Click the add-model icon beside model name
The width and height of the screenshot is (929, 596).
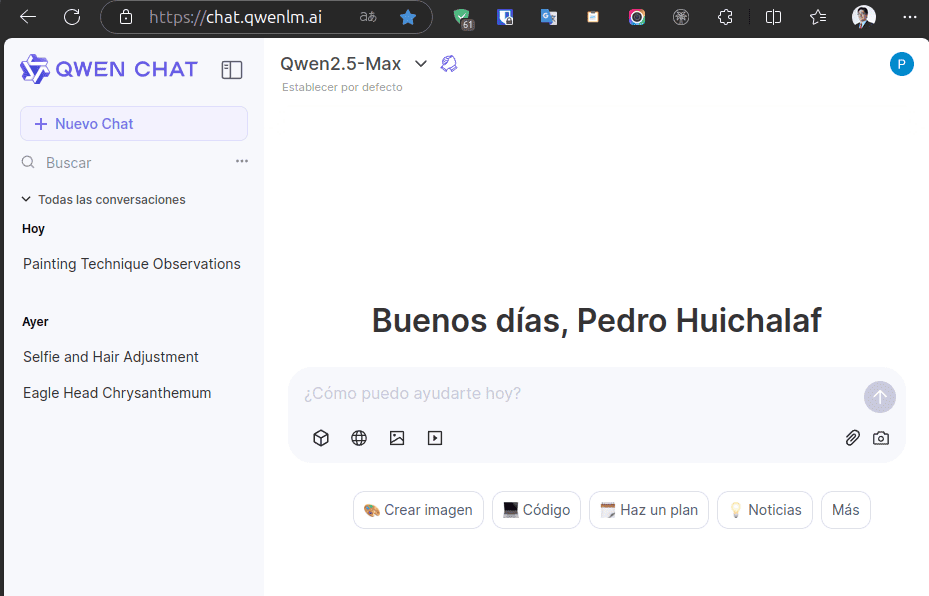(449, 64)
